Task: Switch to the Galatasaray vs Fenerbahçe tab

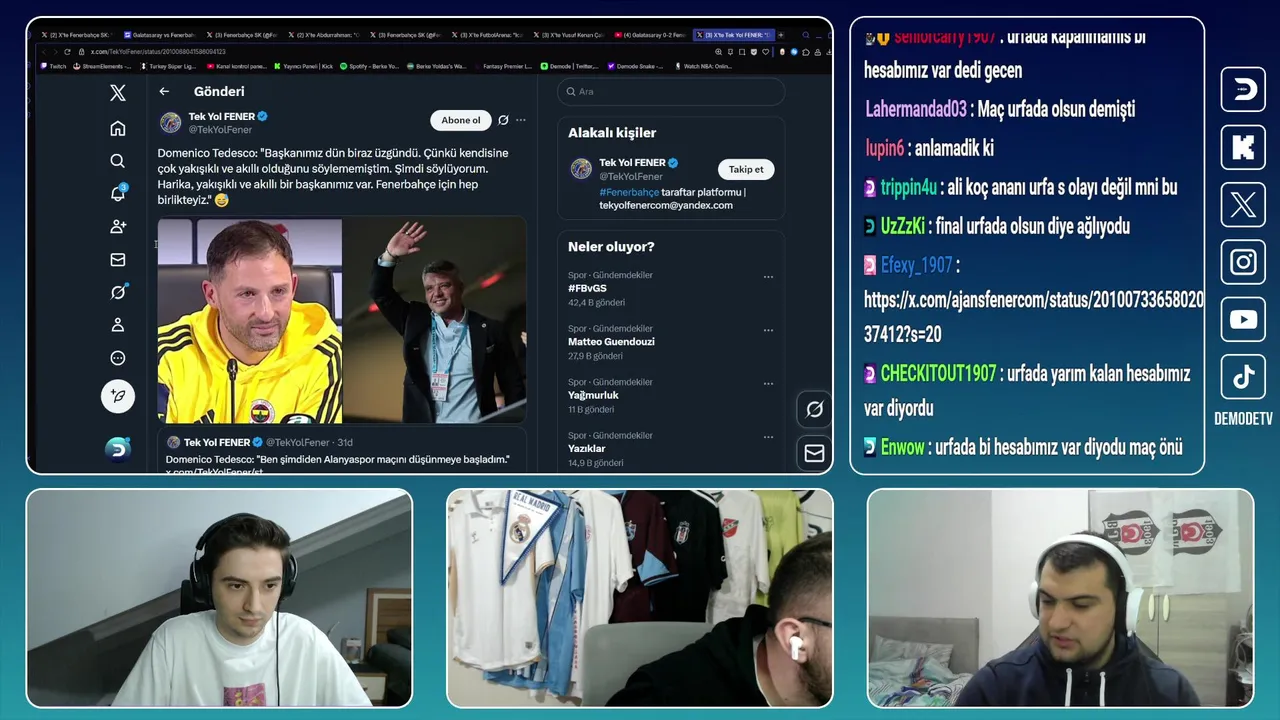Action: click(x=160, y=35)
